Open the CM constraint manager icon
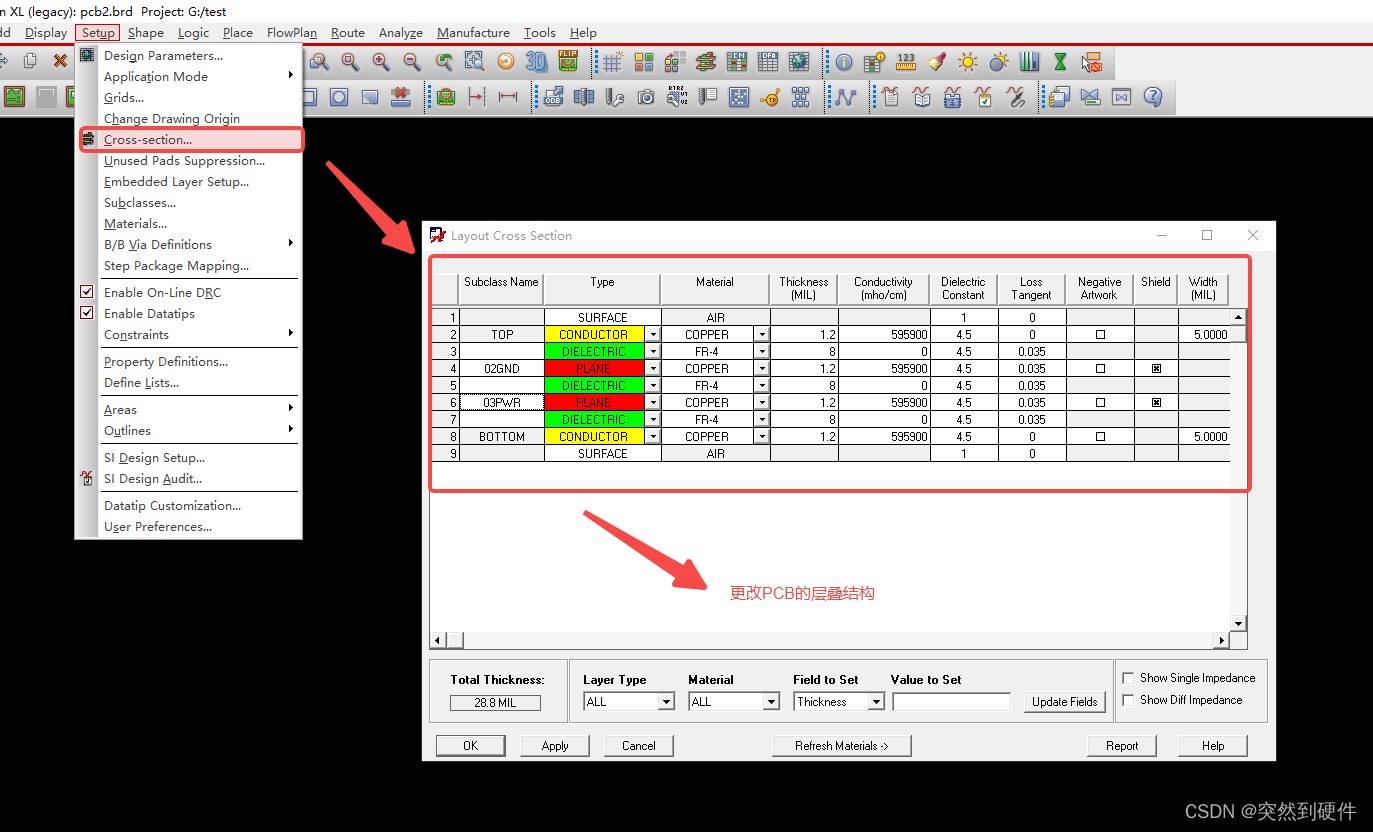The image size is (1373, 832). pos(737,62)
